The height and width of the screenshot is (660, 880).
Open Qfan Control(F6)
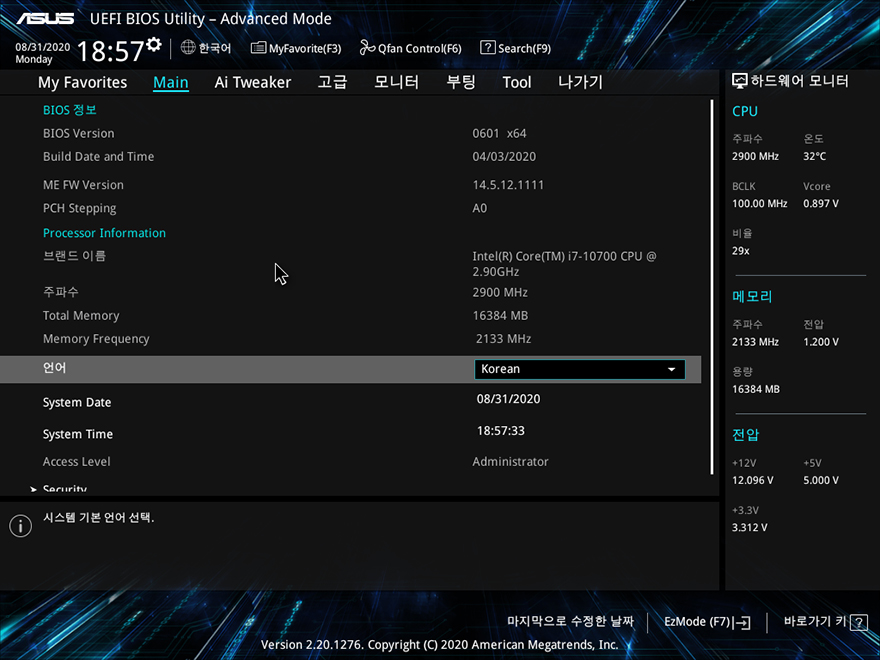tap(410, 48)
